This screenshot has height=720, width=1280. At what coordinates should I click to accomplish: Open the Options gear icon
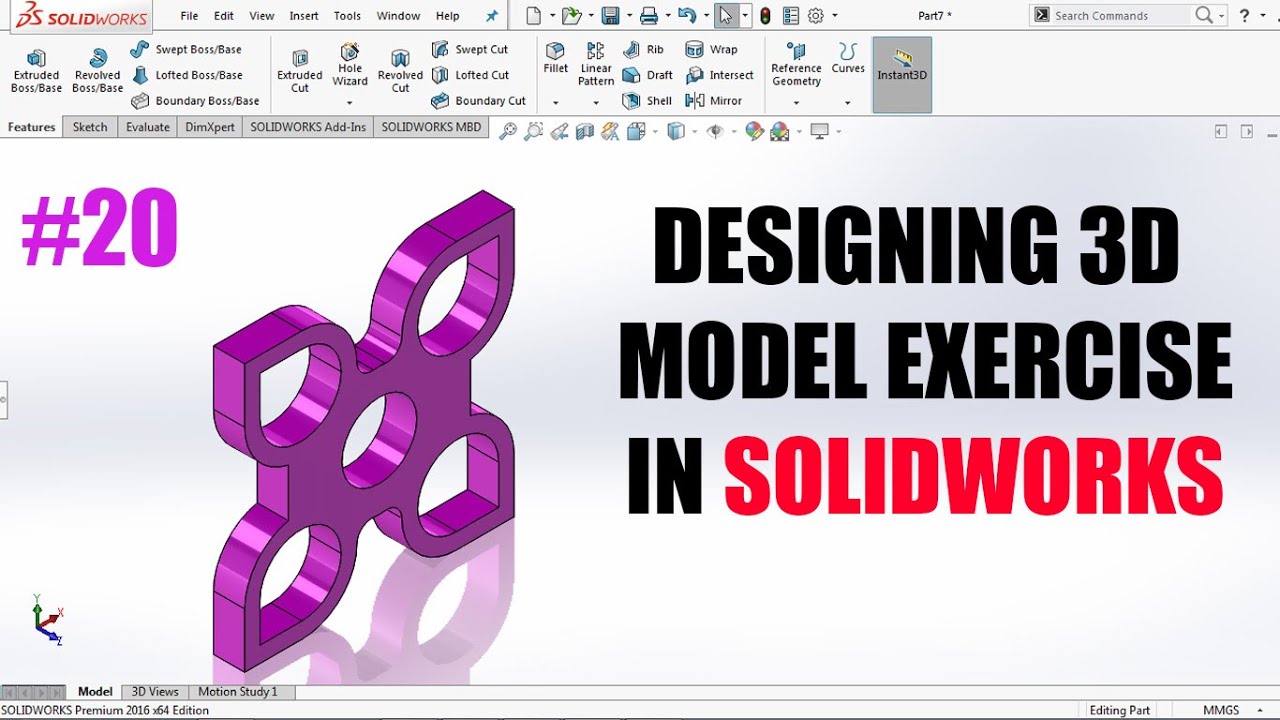coord(816,16)
